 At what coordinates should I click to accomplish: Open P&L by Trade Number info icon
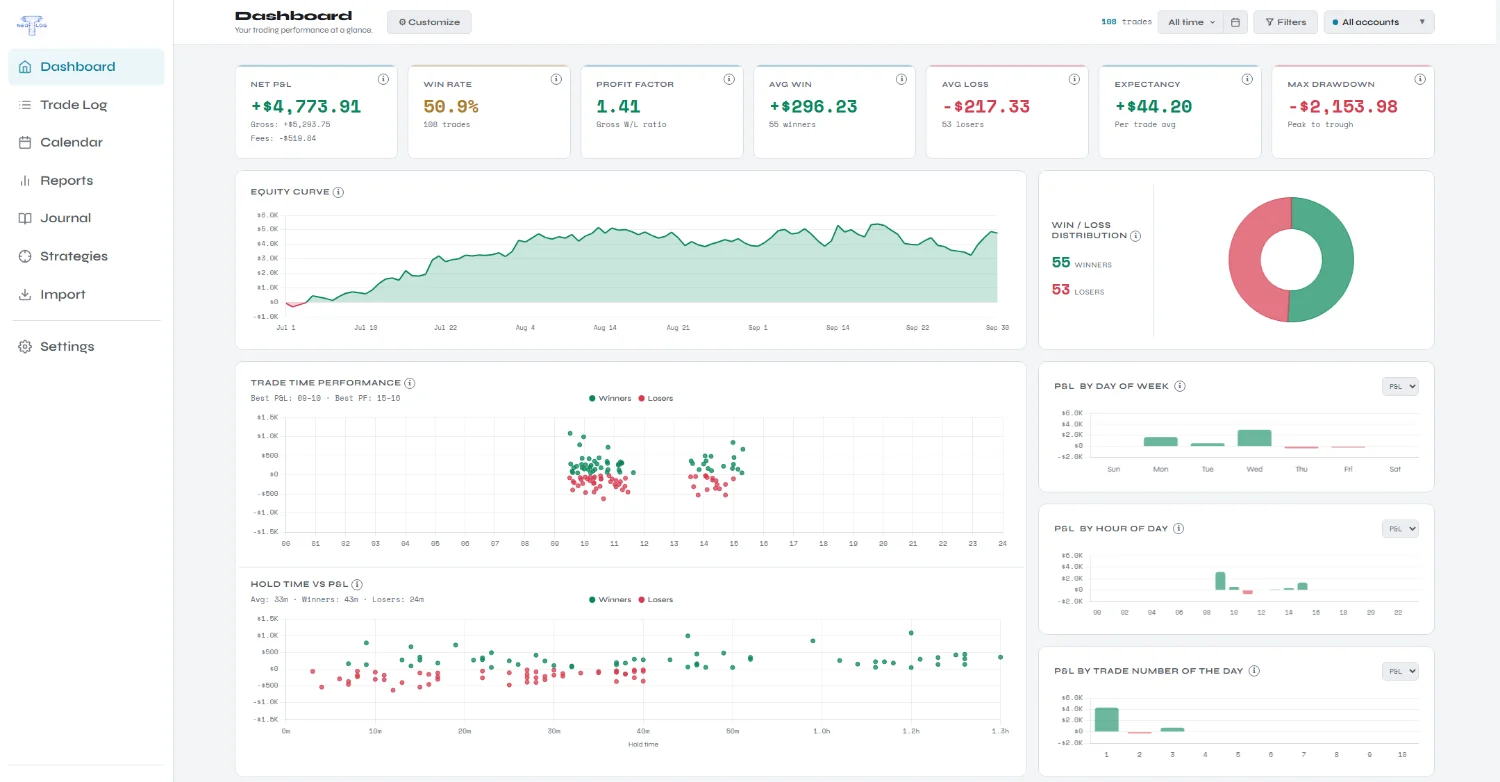(x=1254, y=671)
